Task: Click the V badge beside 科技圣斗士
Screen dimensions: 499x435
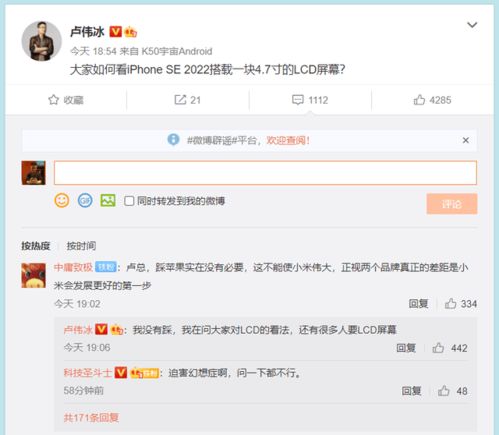Action: (x=121, y=372)
